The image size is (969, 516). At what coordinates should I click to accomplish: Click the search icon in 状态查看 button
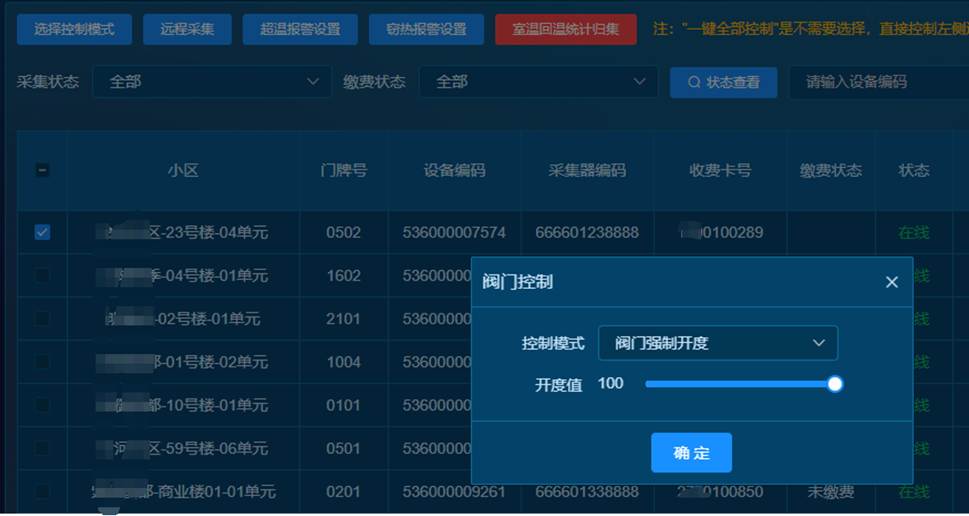click(x=693, y=82)
